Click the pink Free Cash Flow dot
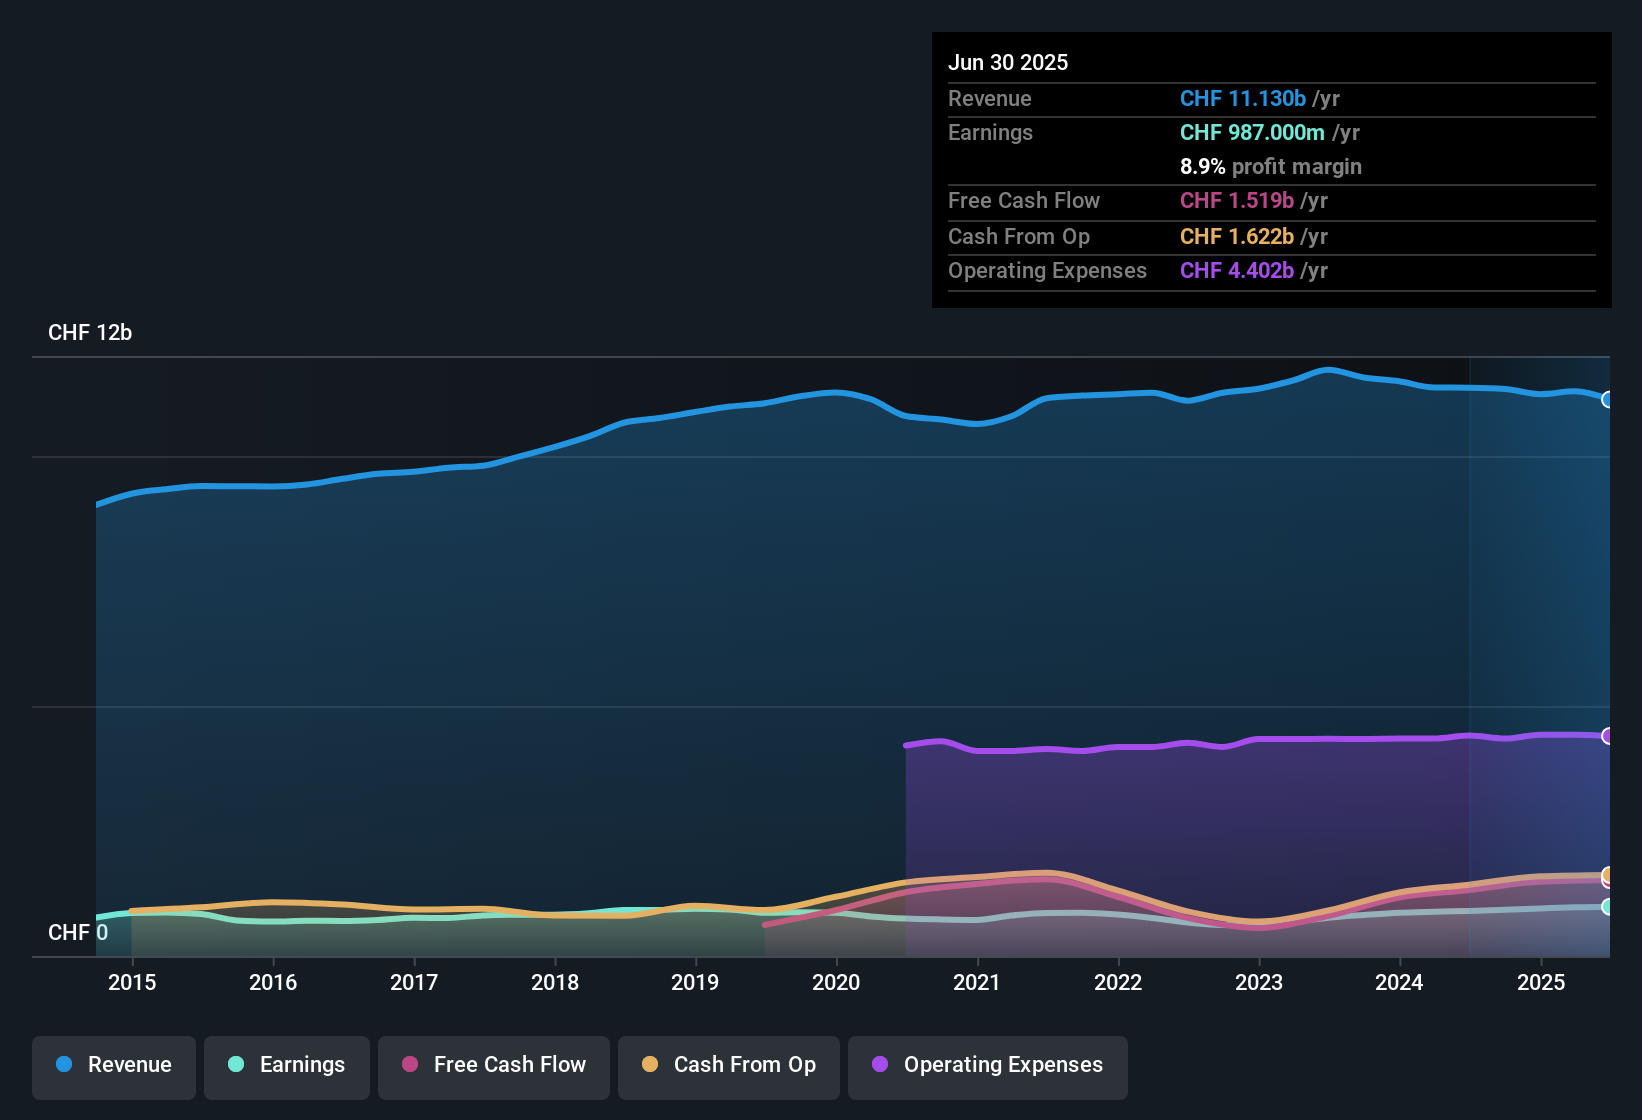 (410, 1064)
